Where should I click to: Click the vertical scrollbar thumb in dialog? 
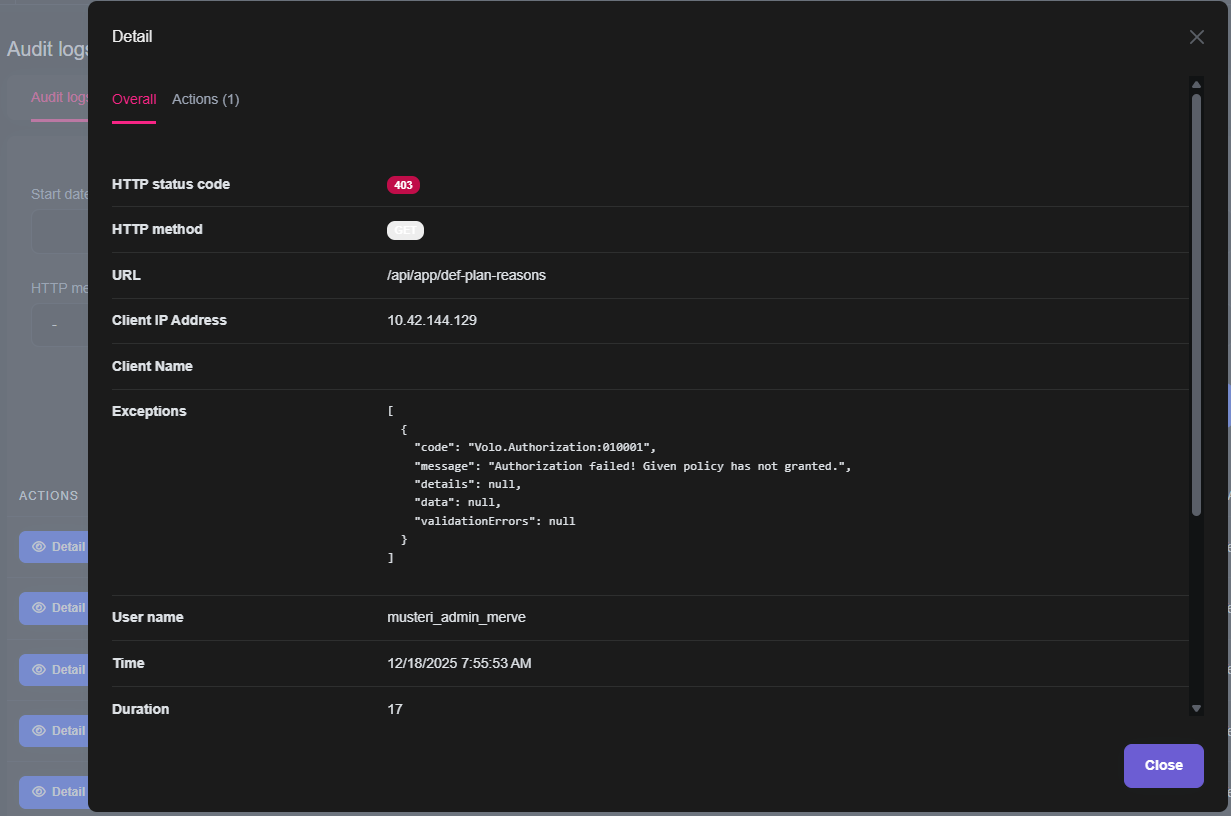(x=1196, y=300)
